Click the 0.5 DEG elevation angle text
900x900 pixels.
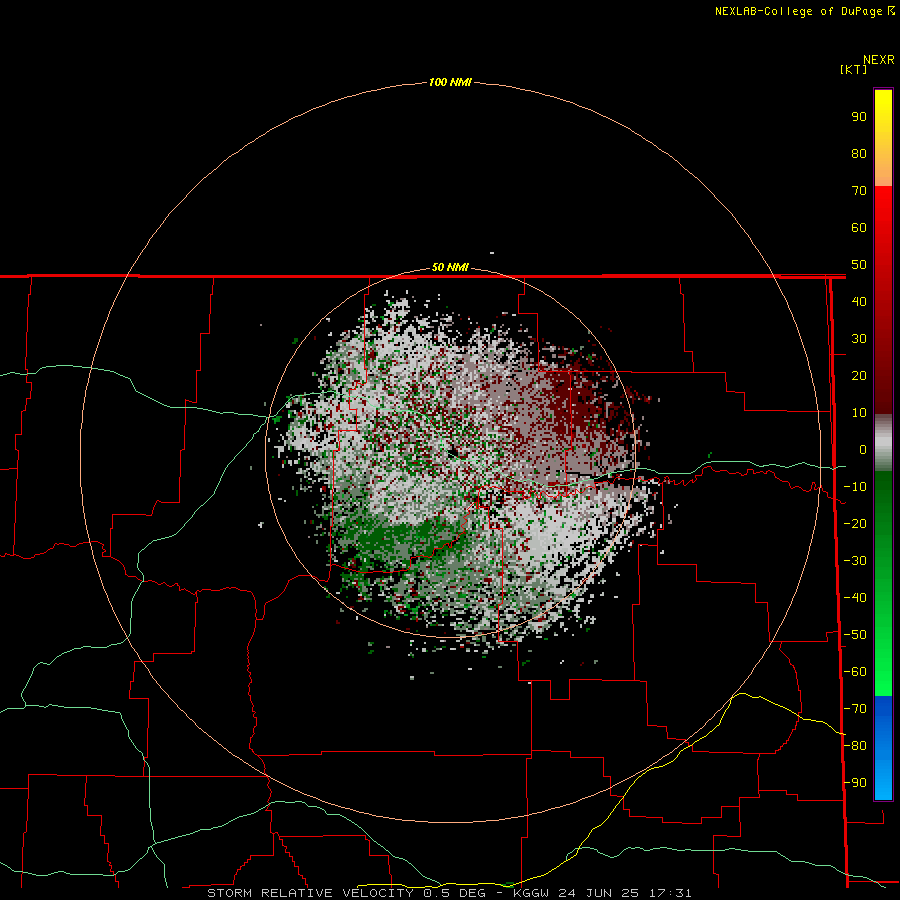click(x=454, y=893)
